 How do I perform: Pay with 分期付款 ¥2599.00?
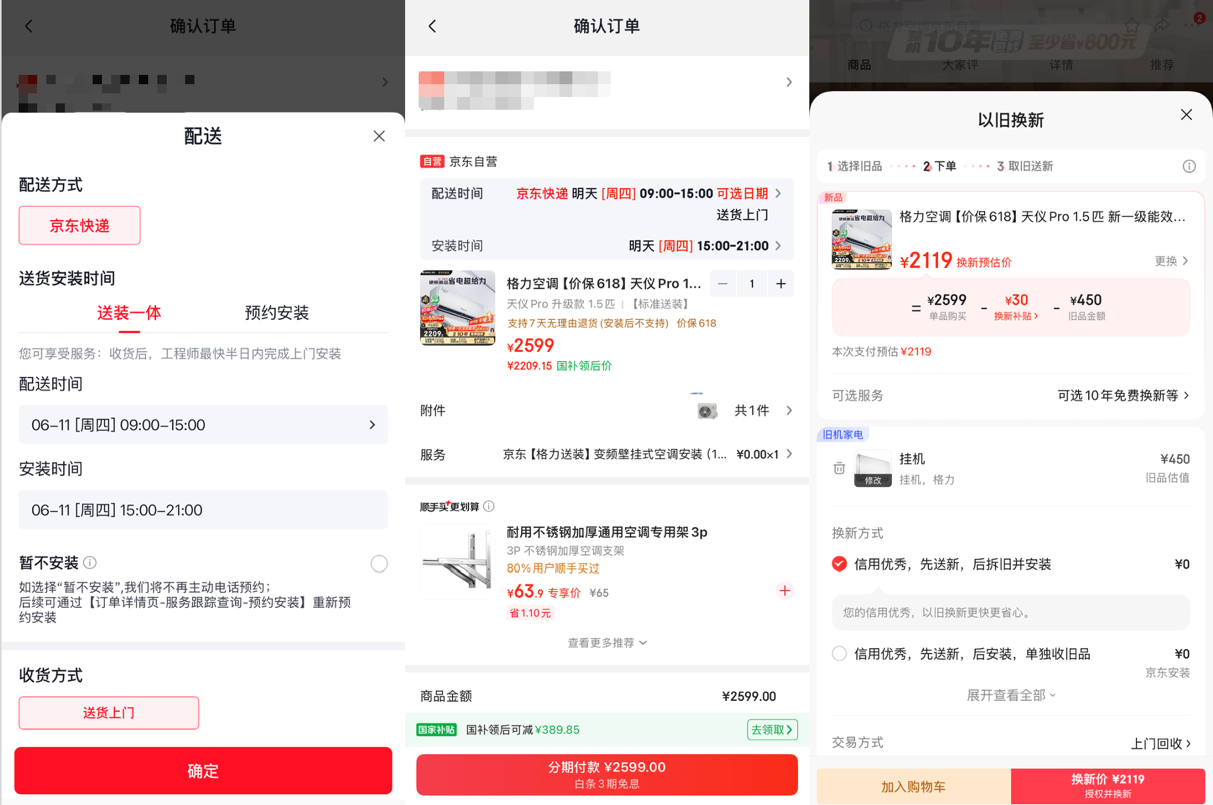(x=607, y=775)
